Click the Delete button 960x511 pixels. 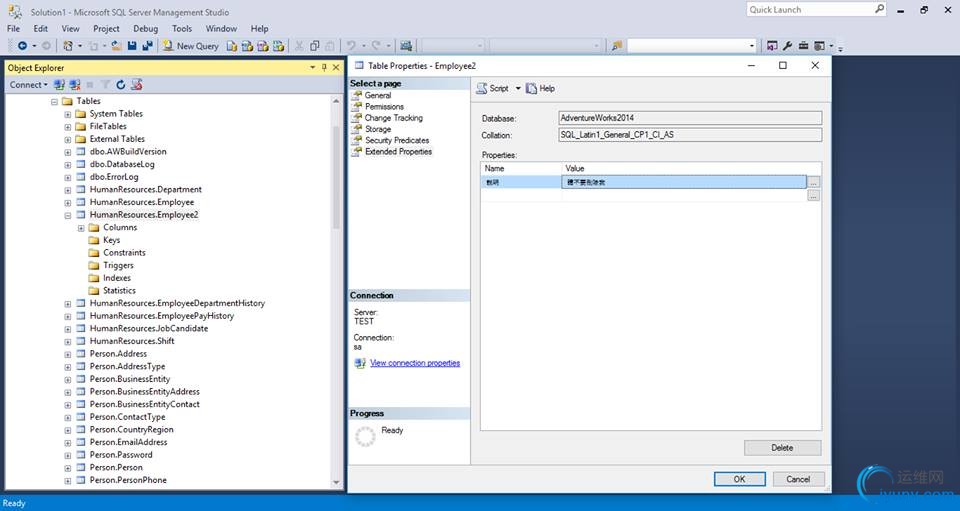point(782,448)
